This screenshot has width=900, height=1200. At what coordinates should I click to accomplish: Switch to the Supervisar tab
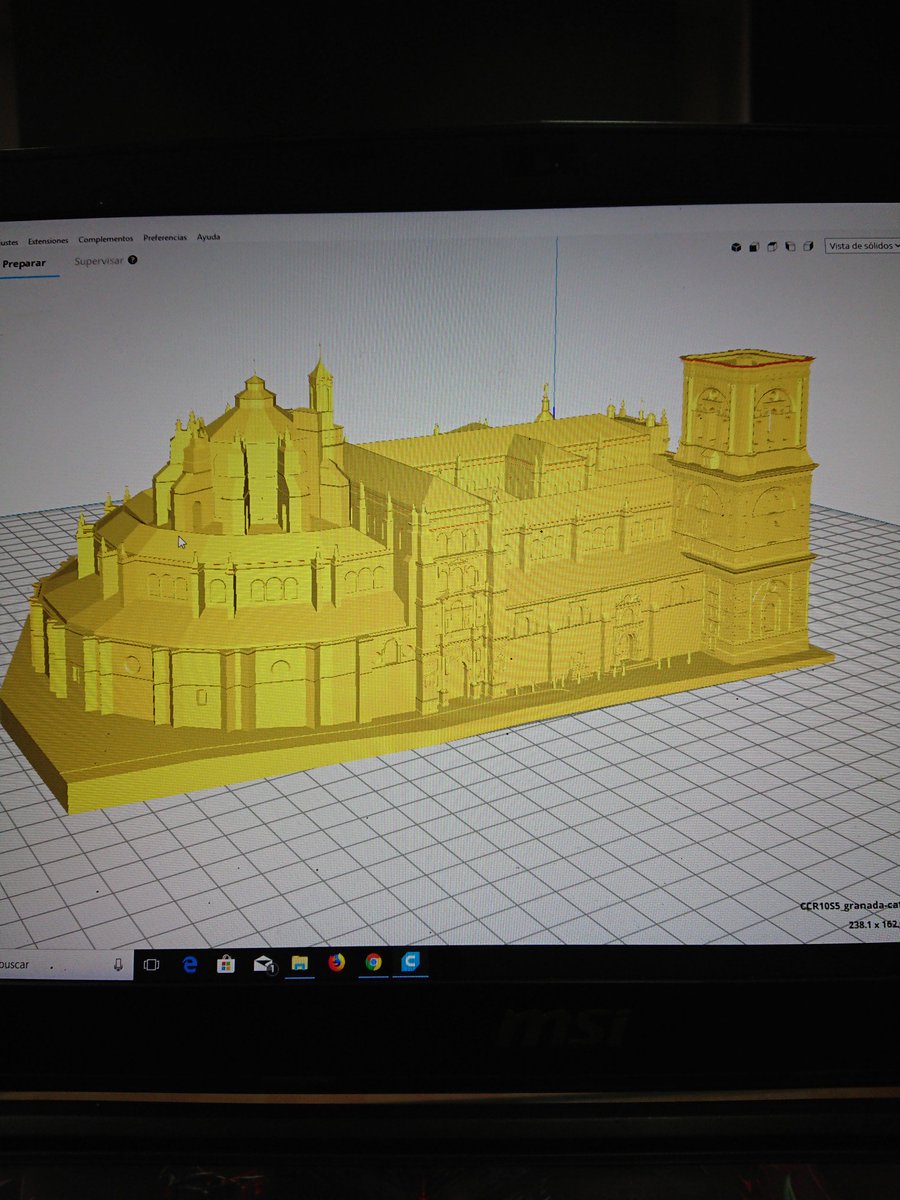click(x=99, y=260)
